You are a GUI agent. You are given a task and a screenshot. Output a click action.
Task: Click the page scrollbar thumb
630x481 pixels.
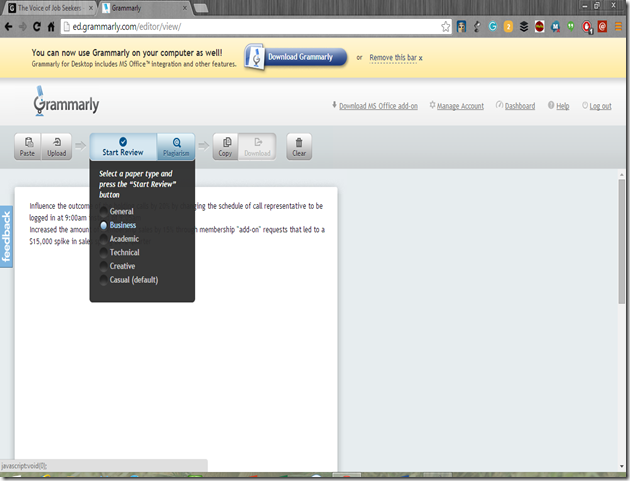click(622, 241)
